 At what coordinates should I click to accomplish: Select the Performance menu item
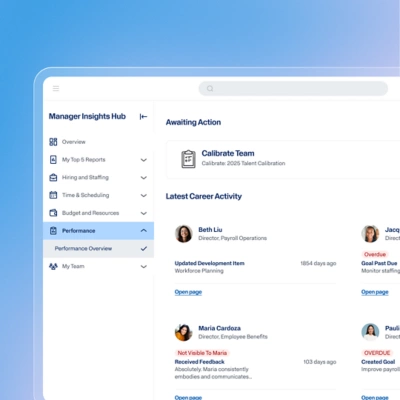[98, 231]
